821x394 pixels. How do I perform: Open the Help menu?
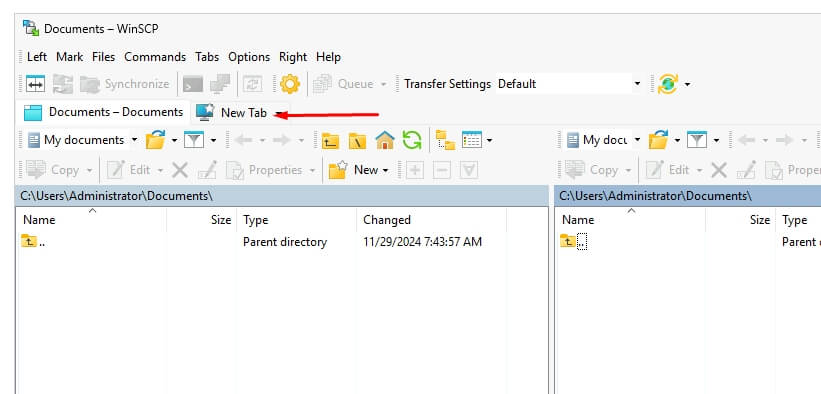328,57
